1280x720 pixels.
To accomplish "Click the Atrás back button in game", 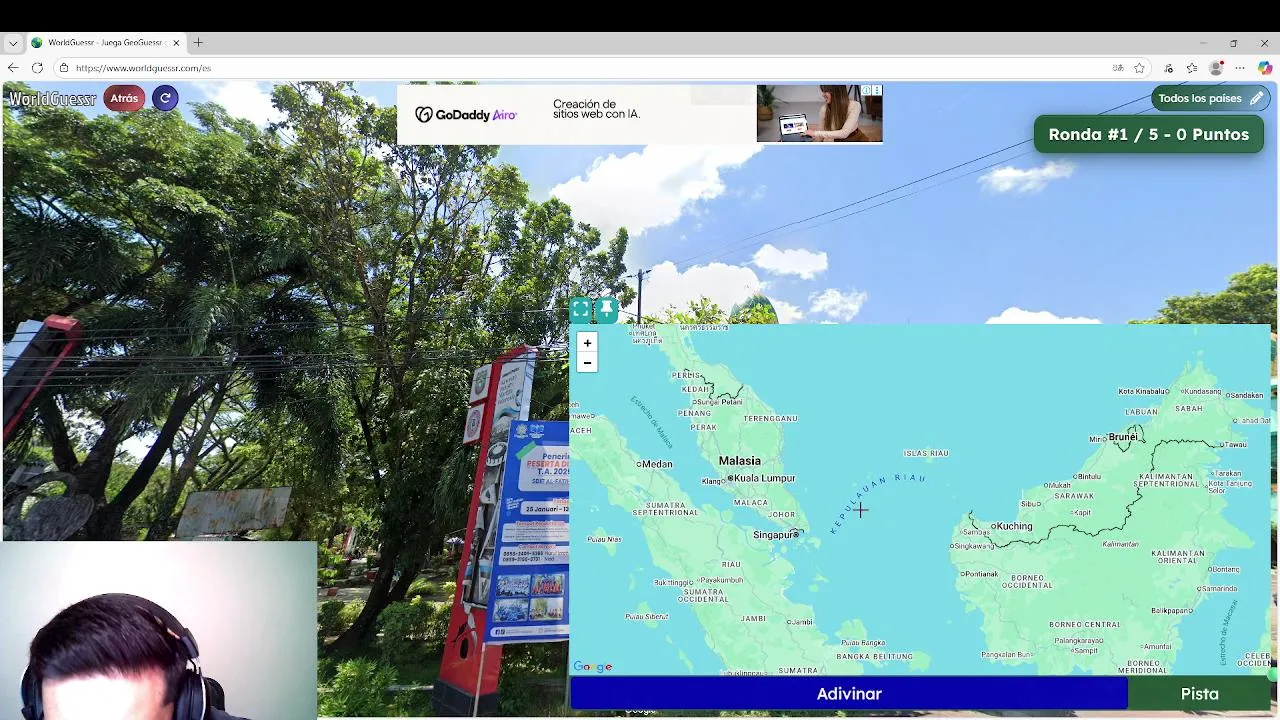I will pos(124,98).
